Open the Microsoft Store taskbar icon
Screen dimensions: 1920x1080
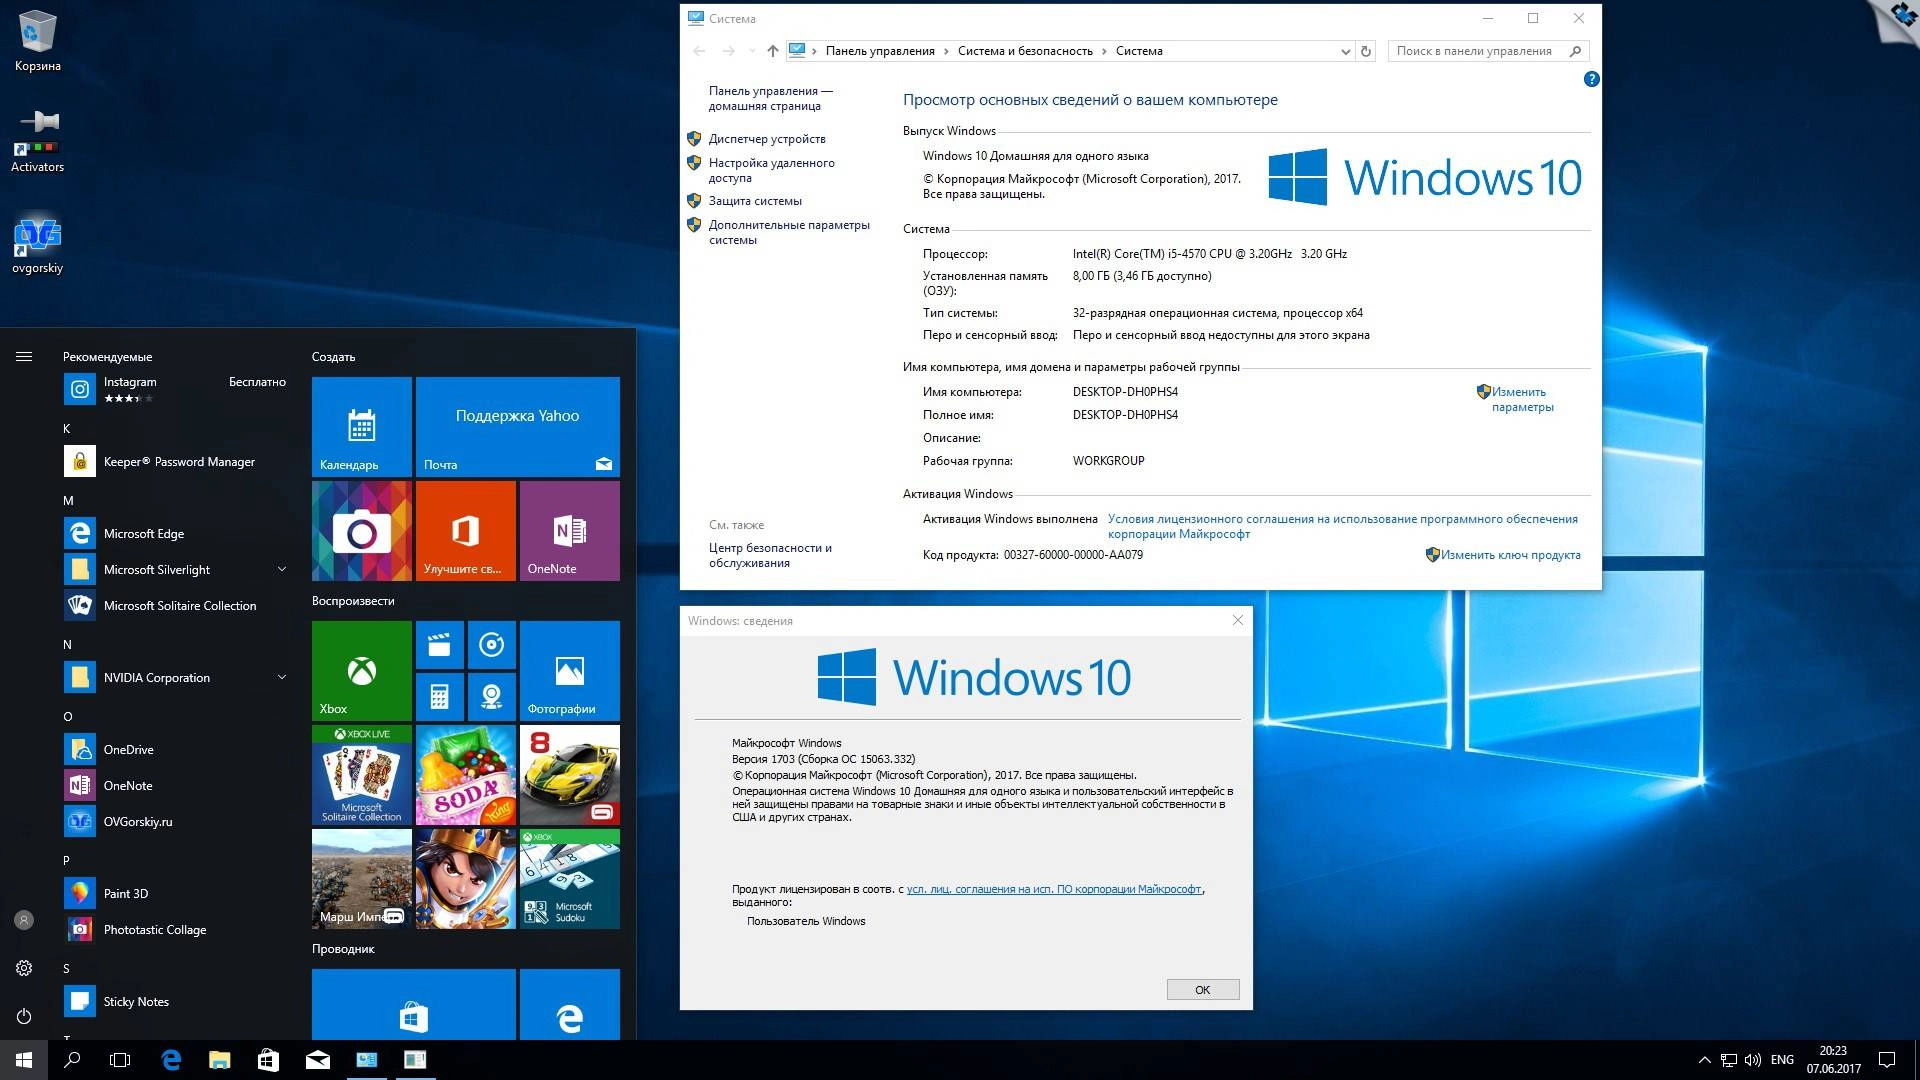pos(268,1059)
